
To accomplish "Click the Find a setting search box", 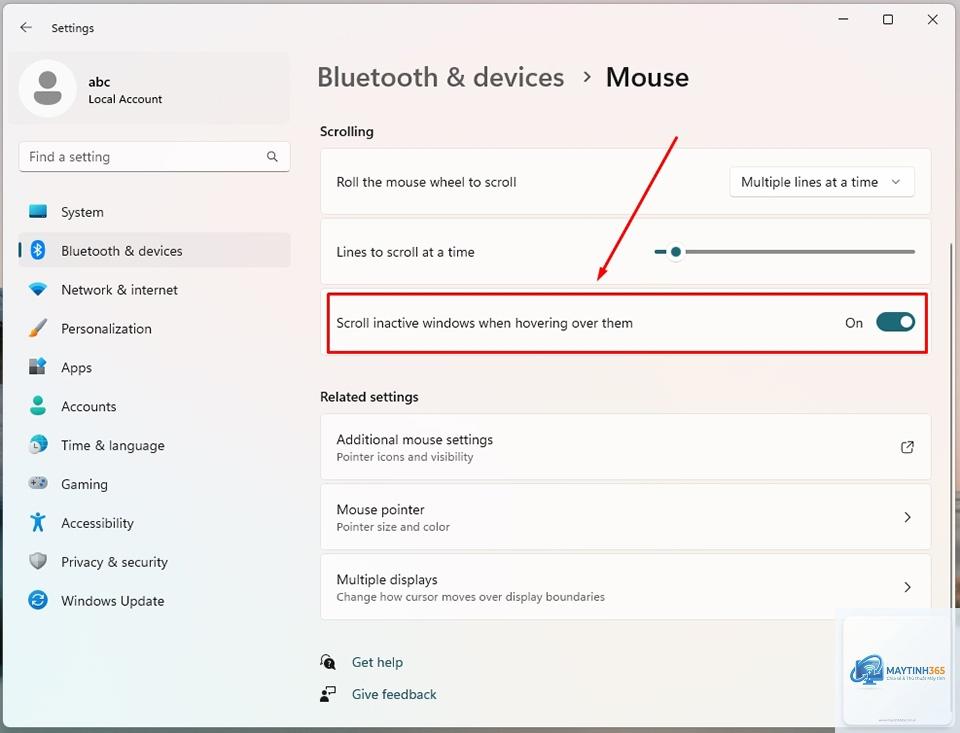I will (154, 157).
